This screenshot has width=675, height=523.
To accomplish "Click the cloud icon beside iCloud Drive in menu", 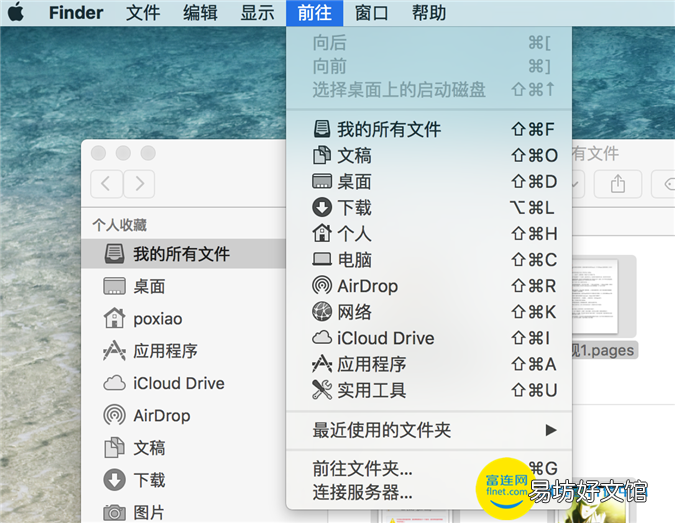I will pyautogui.click(x=322, y=337).
